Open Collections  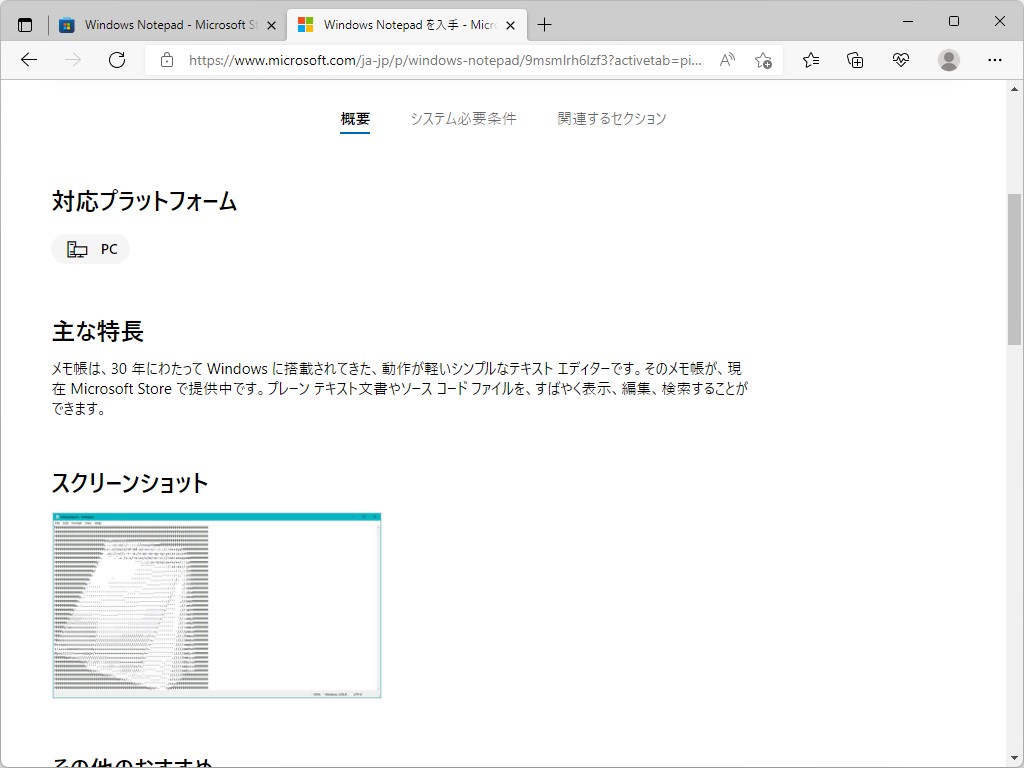[855, 60]
